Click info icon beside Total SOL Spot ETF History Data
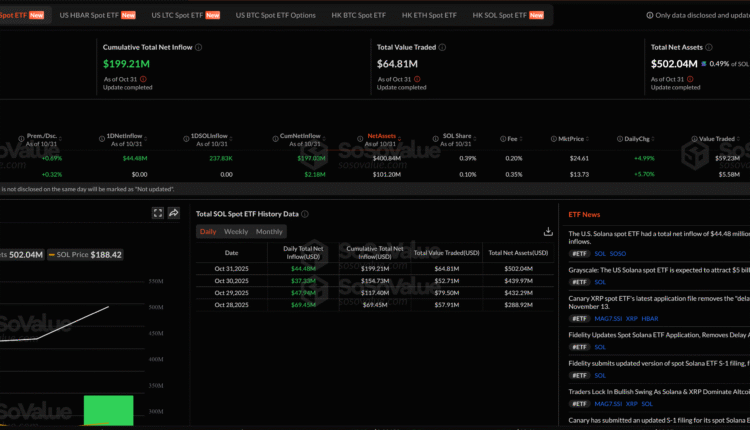 click(305, 214)
